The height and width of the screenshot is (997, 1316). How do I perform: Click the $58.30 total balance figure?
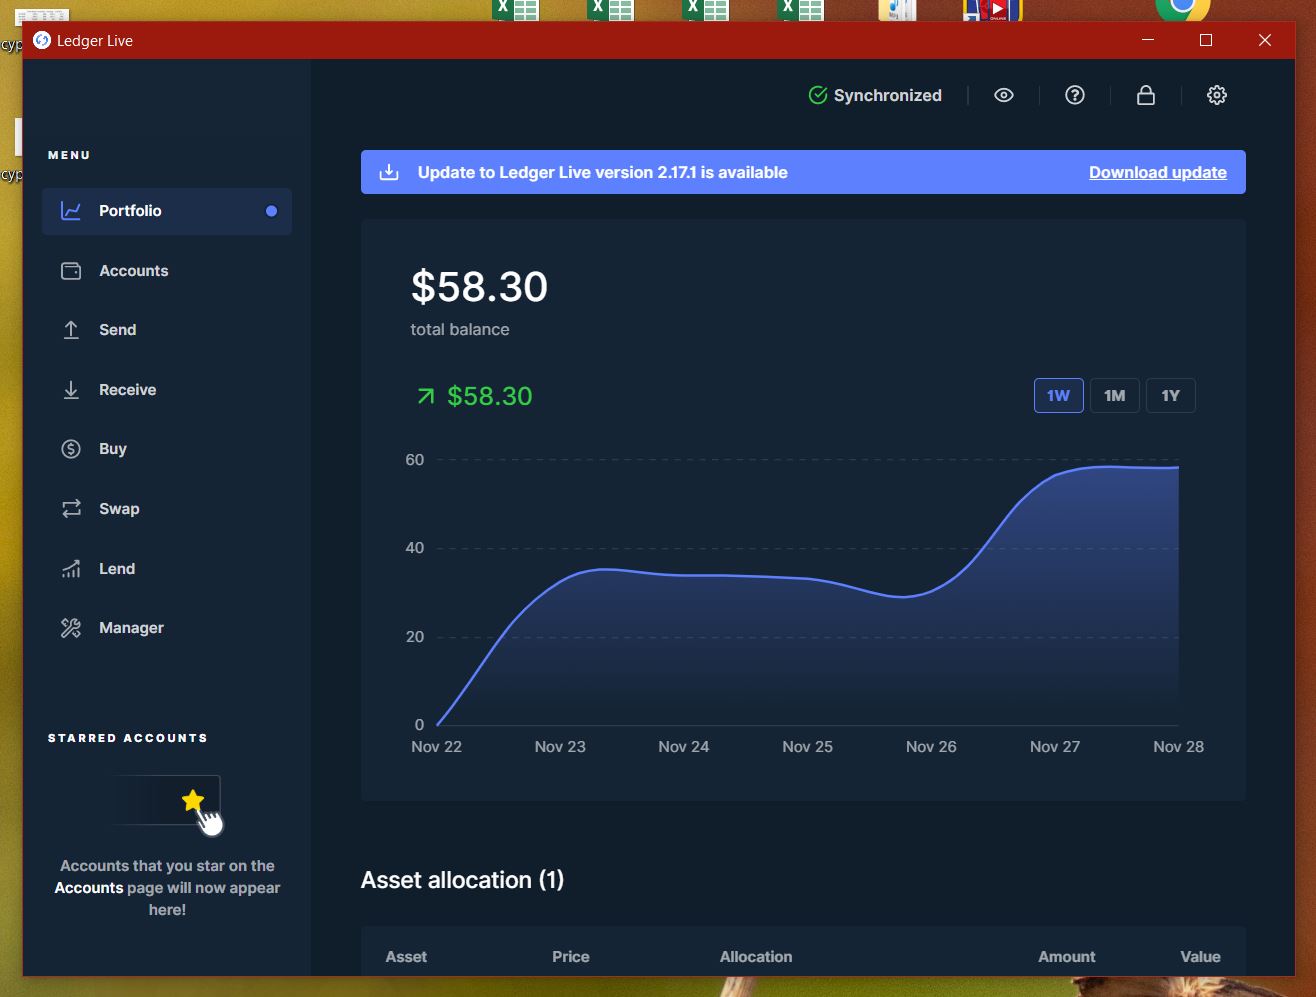pyautogui.click(x=479, y=287)
